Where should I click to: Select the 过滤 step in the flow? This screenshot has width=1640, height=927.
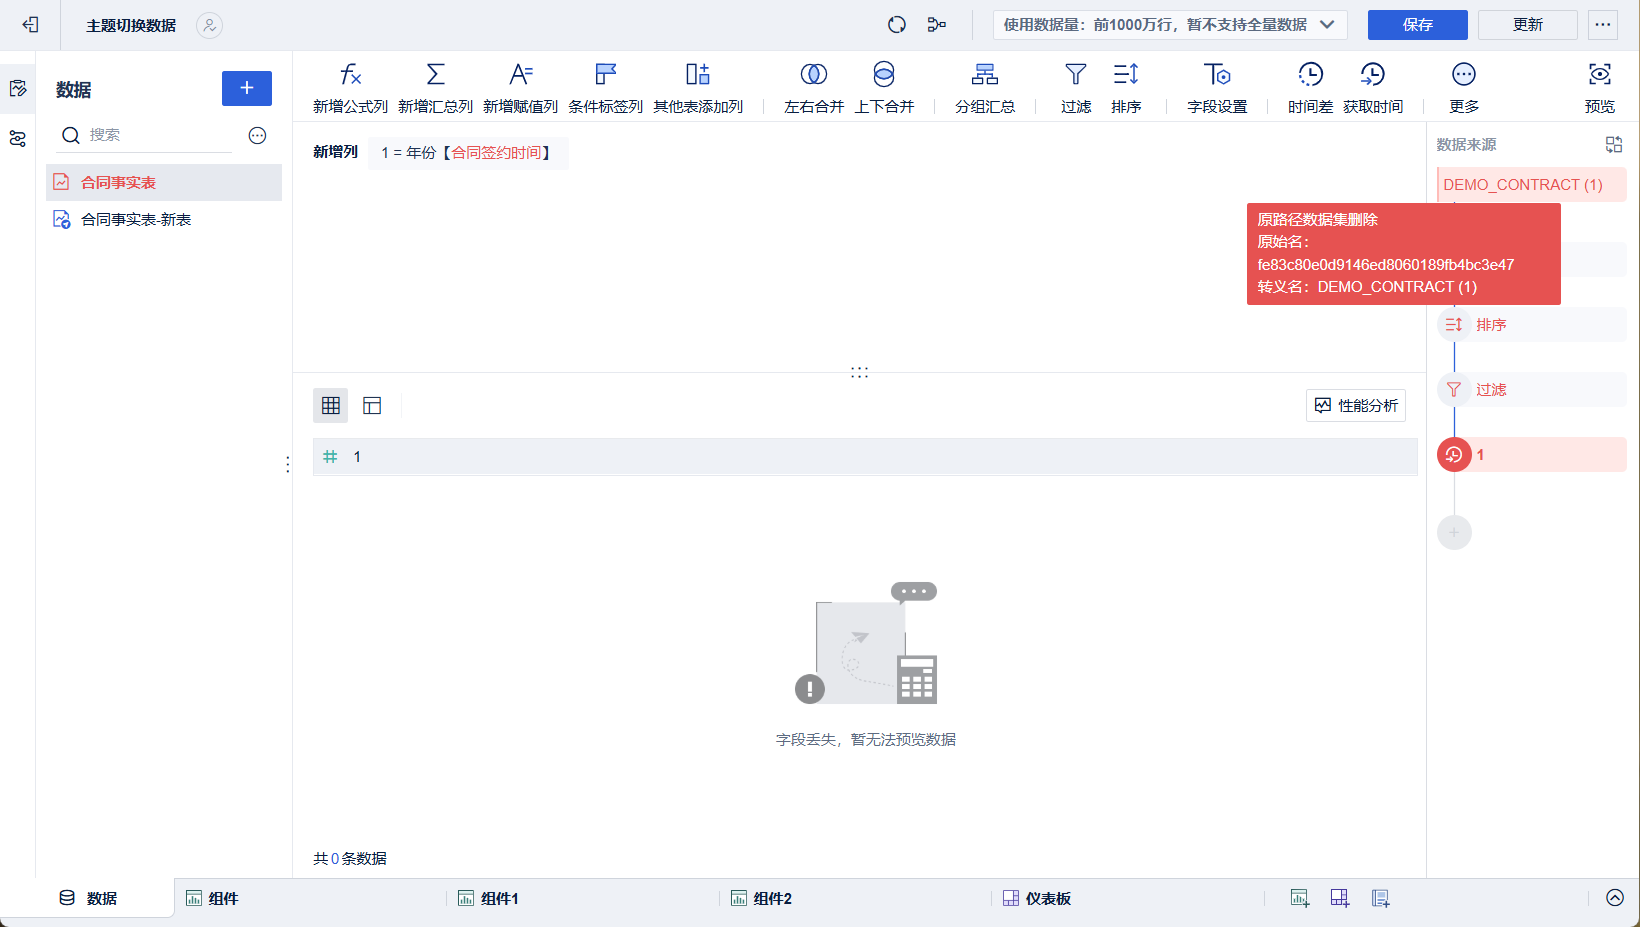pyautogui.click(x=1532, y=389)
